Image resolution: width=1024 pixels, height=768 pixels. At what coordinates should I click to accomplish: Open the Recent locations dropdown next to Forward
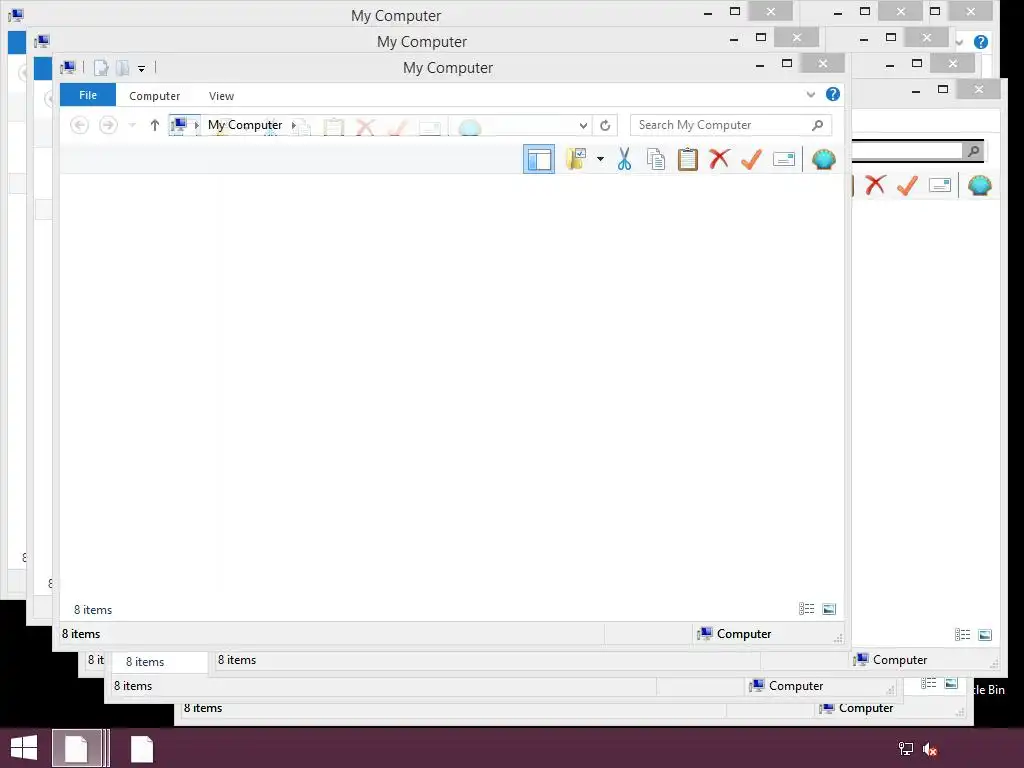point(132,125)
